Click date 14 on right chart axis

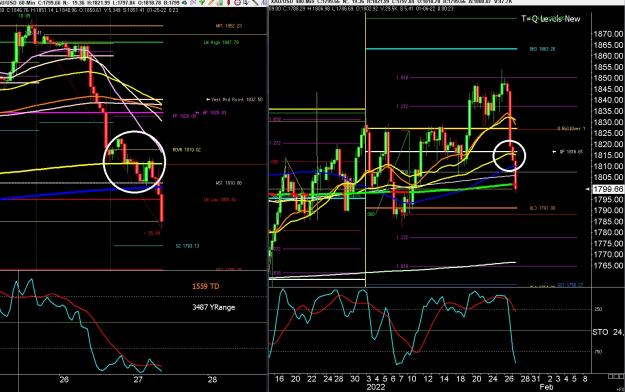444,379
